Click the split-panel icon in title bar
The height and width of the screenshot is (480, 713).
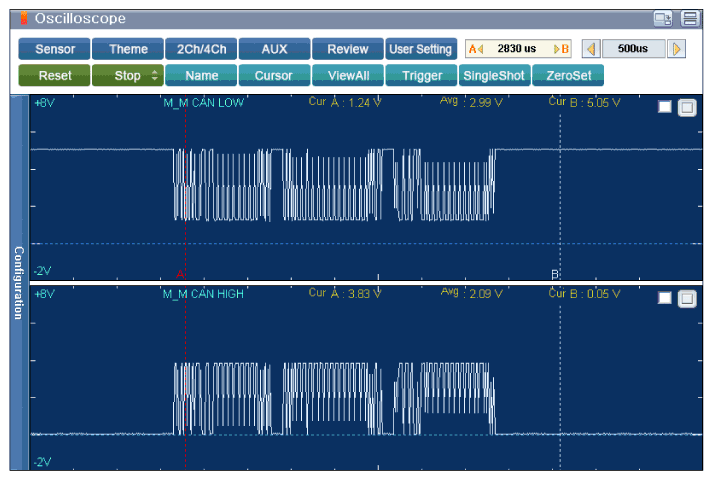click(690, 18)
